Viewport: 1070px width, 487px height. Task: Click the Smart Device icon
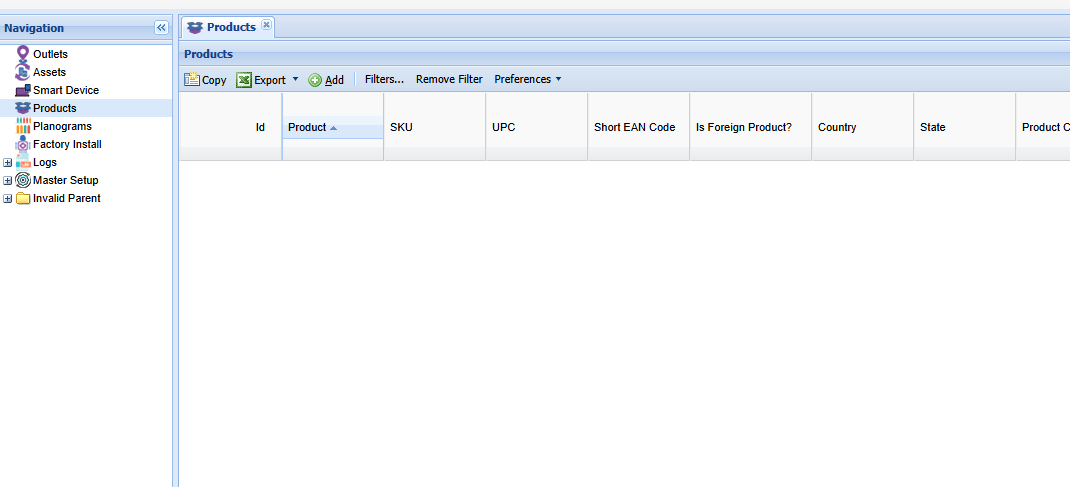pyautogui.click(x=23, y=90)
